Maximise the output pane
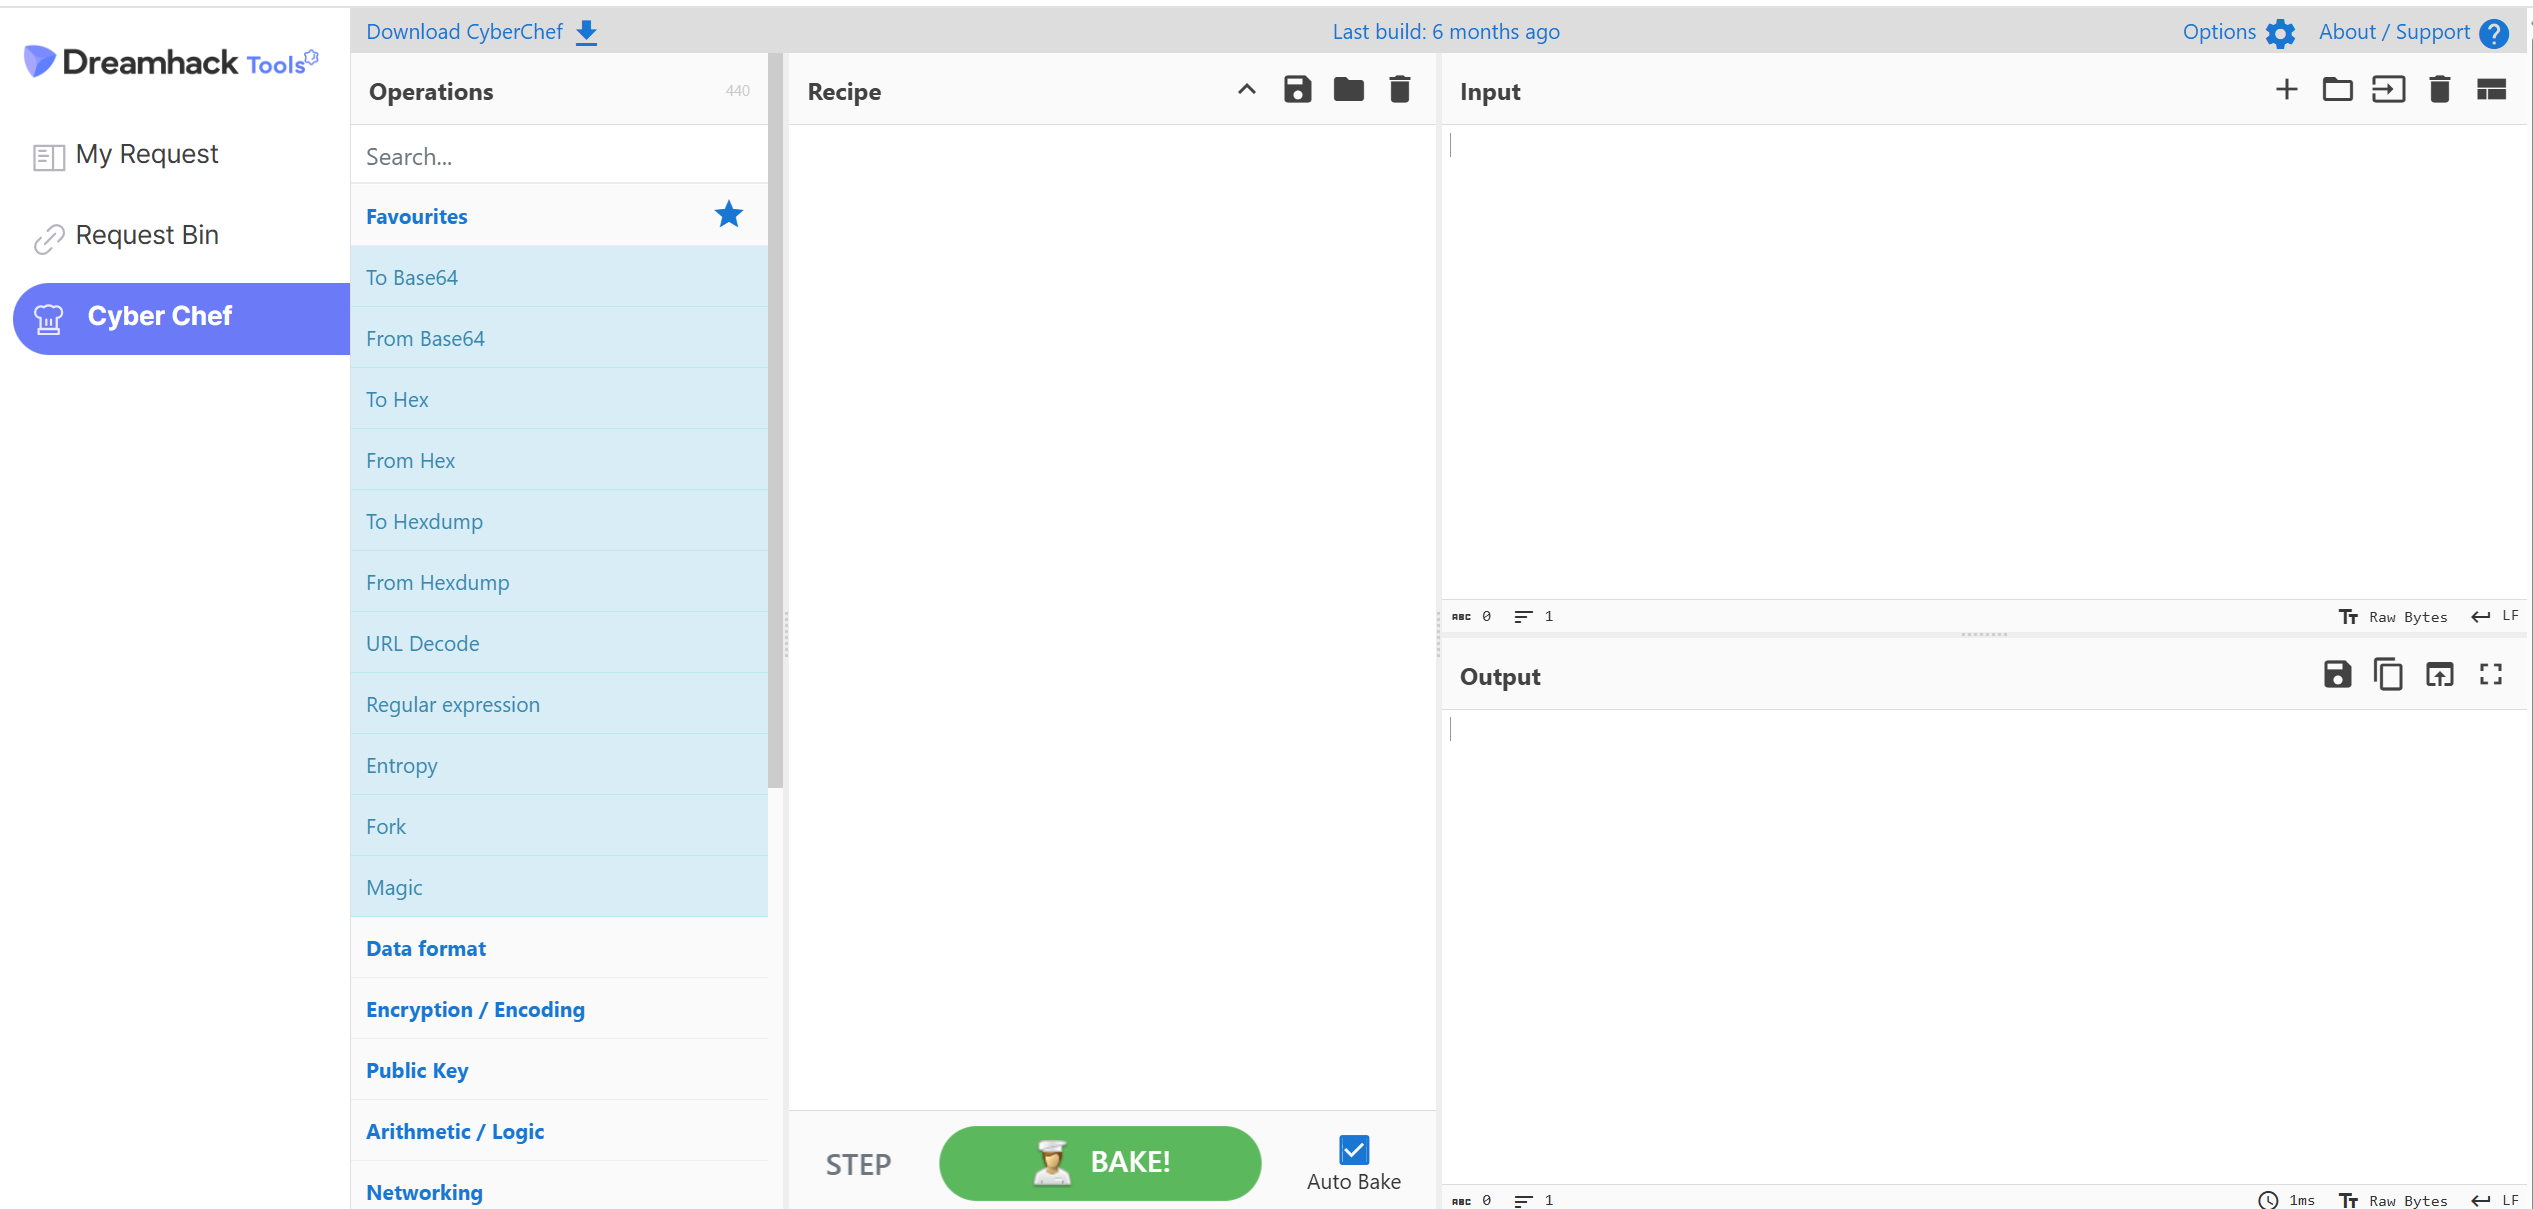This screenshot has height=1209, width=2533. point(2490,675)
